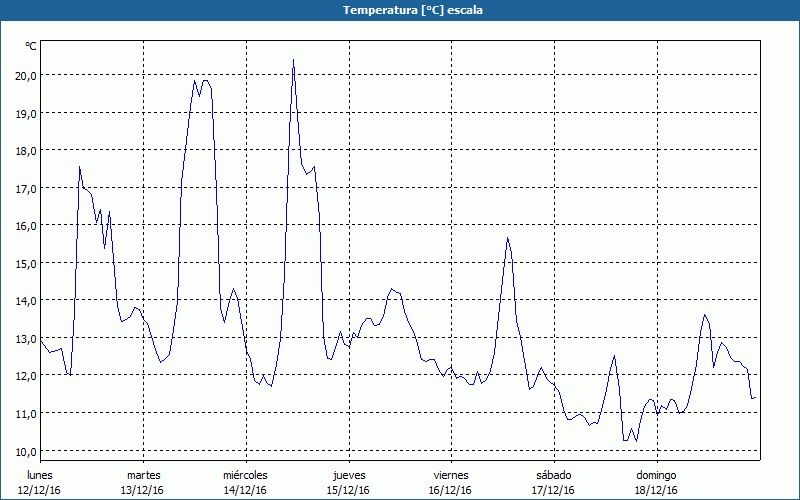
Task: Click the "Temperatura [°C] escala" chart title
Action: point(399,10)
